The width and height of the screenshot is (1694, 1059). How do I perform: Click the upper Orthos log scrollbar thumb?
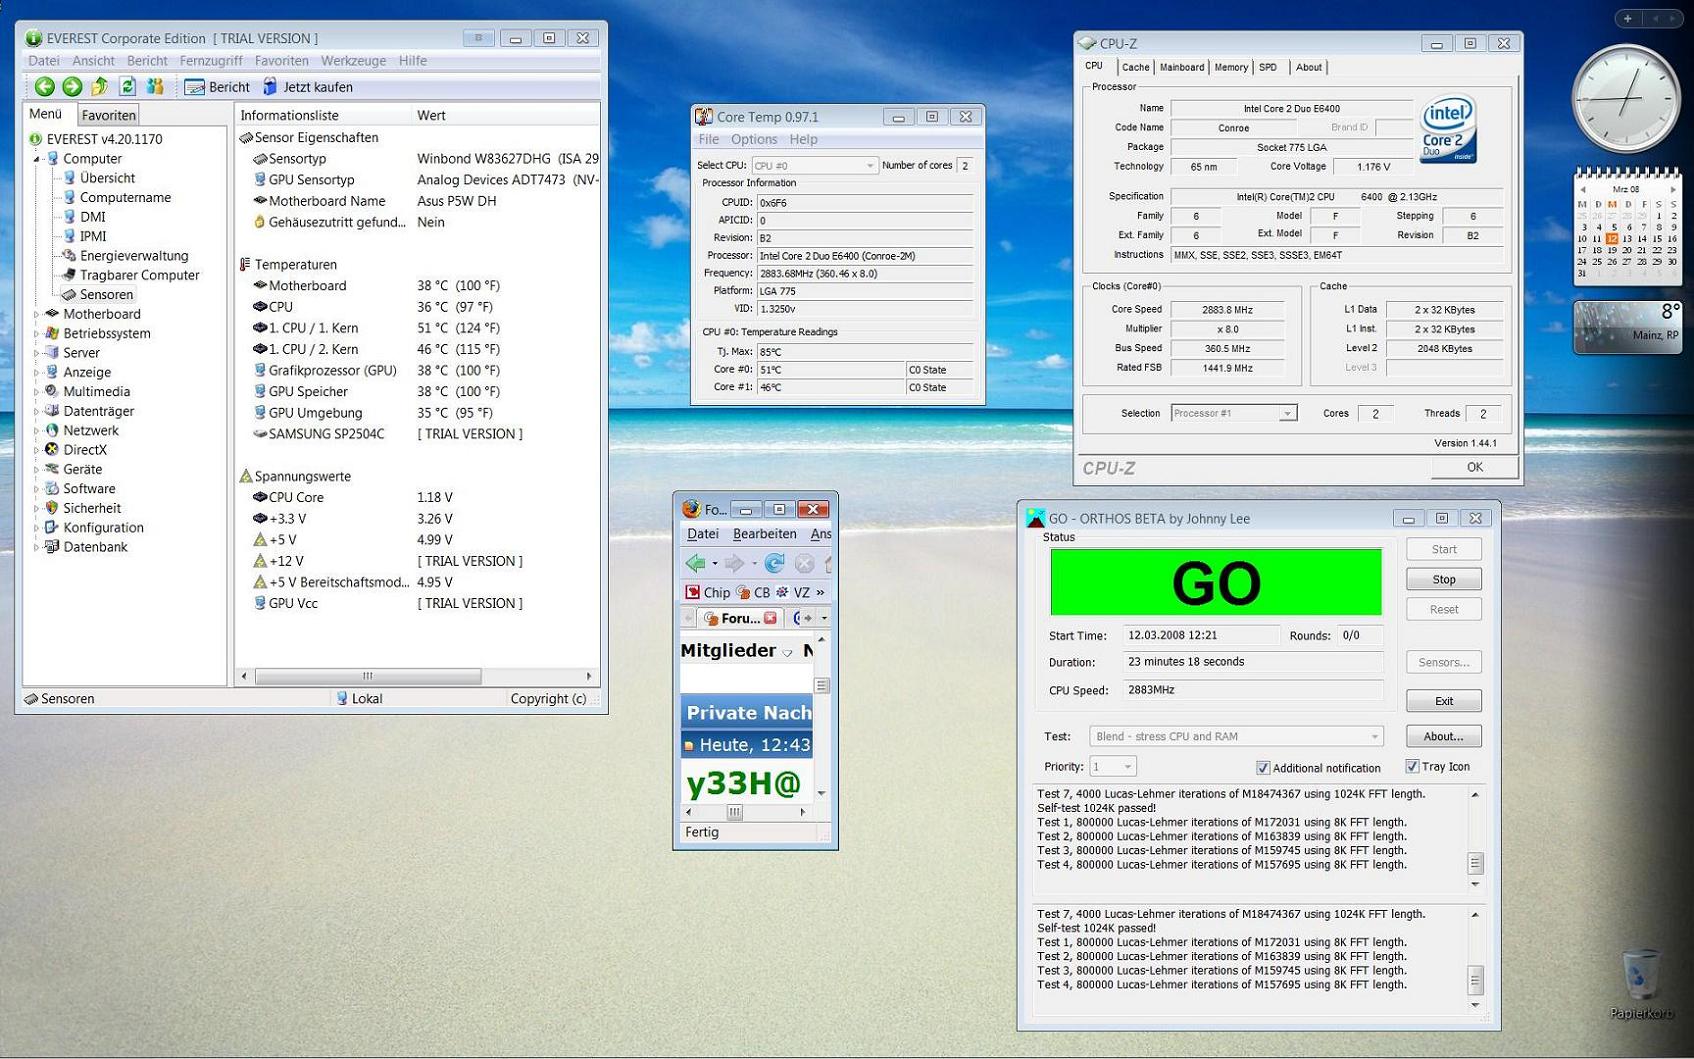(1475, 863)
